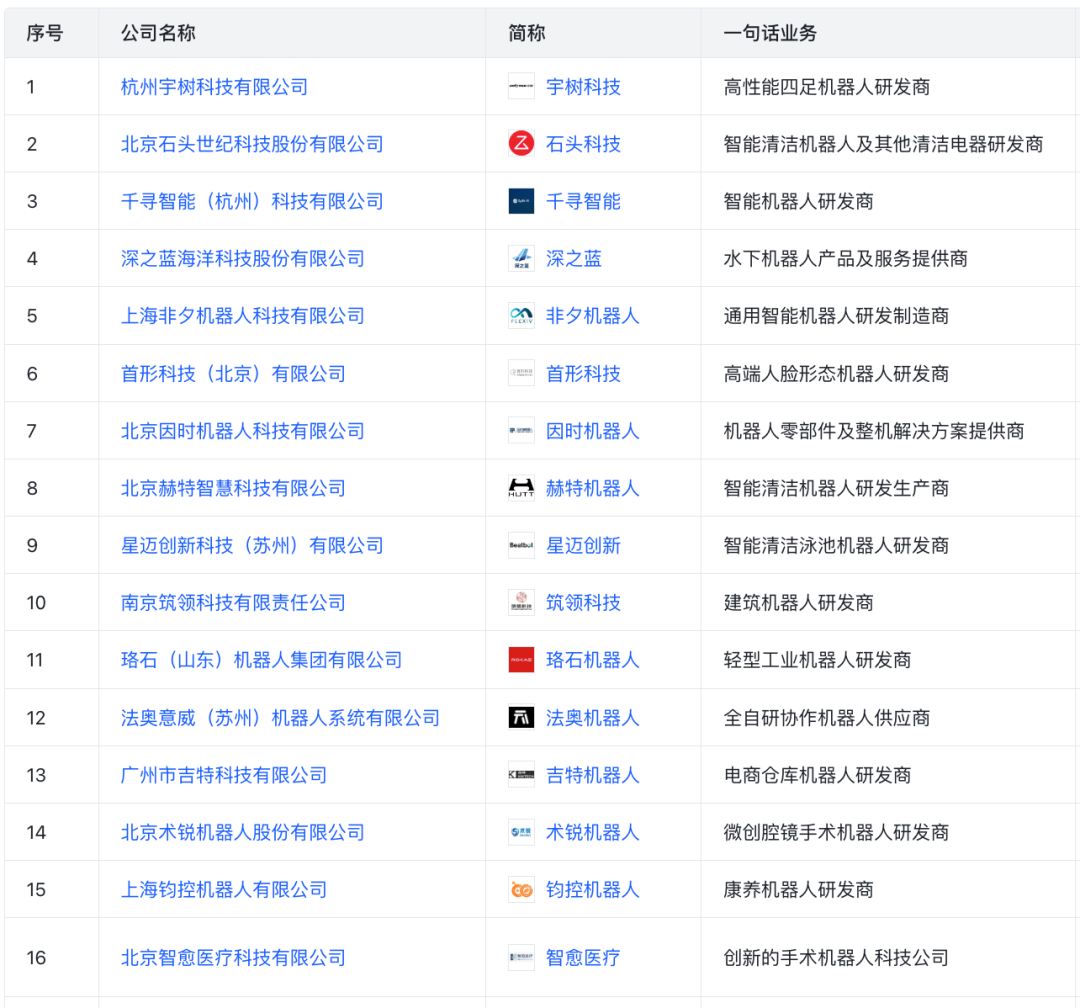Select the text 水下机器人产品及服务提供商

point(845,258)
